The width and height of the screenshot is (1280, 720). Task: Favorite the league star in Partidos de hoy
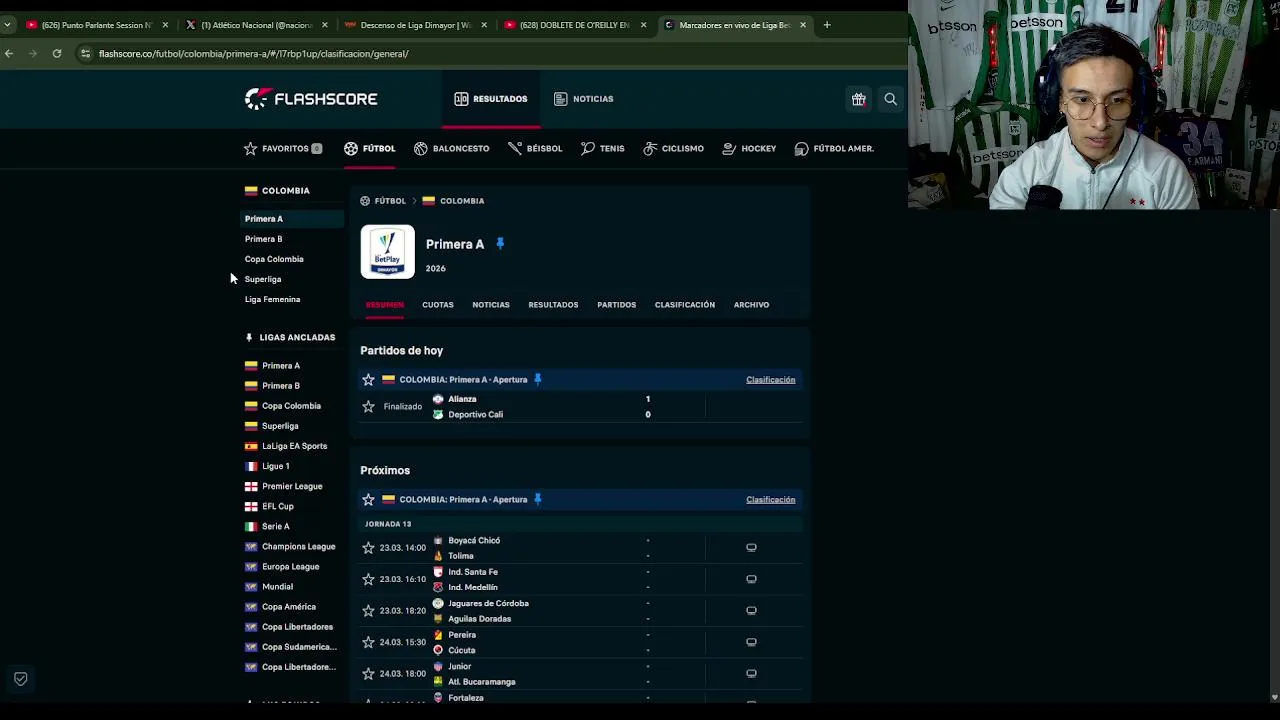click(368, 380)
